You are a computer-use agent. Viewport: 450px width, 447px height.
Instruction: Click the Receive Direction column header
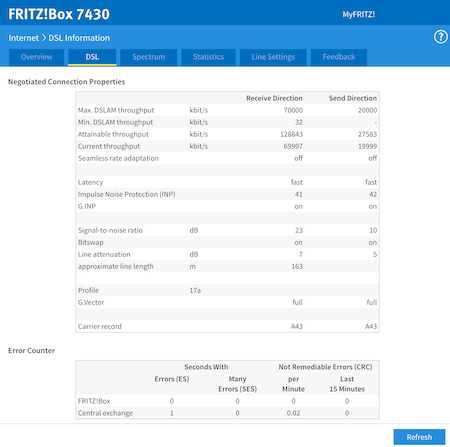click(x=274, y=98)
